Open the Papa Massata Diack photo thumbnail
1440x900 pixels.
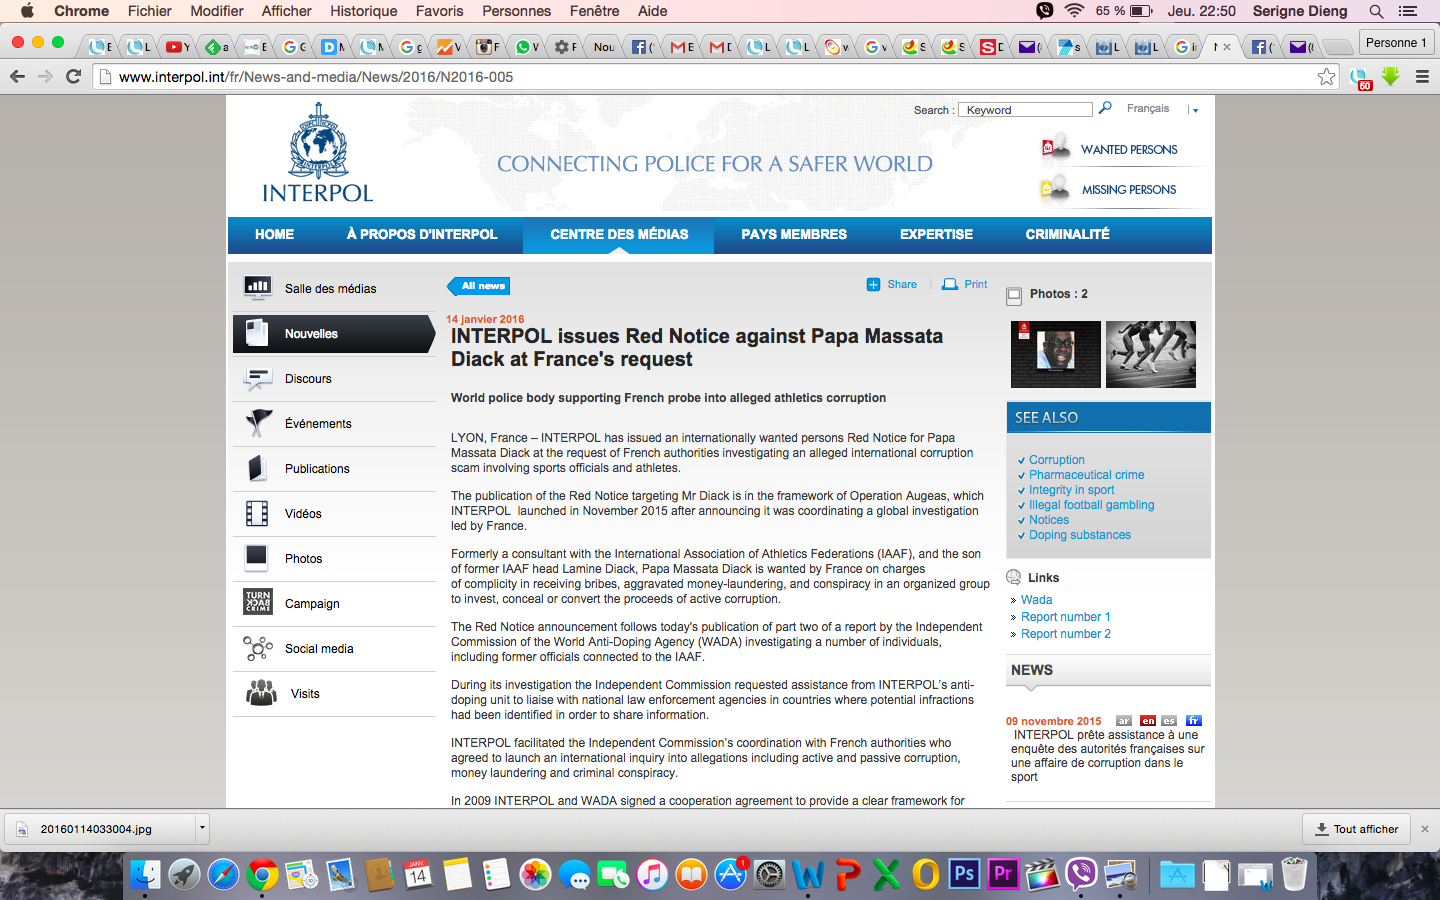(x=1055, y=354)
